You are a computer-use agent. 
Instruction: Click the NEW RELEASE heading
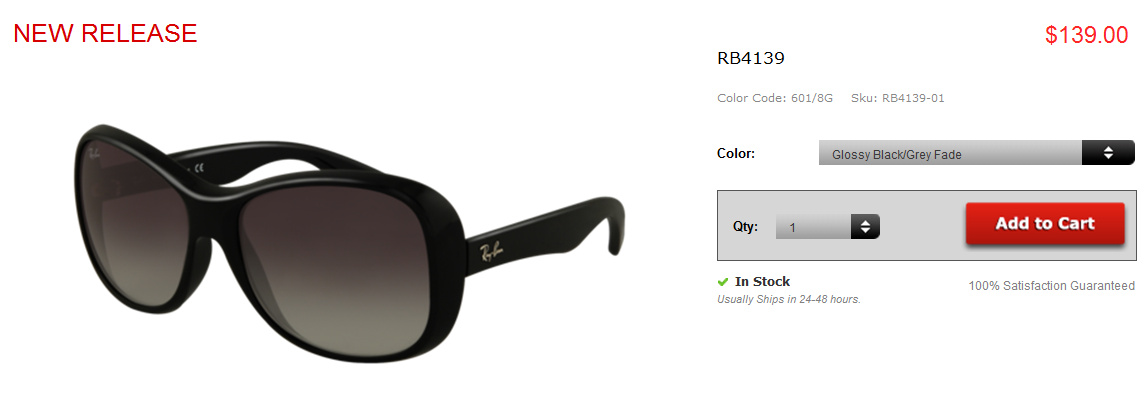[105, 33]
